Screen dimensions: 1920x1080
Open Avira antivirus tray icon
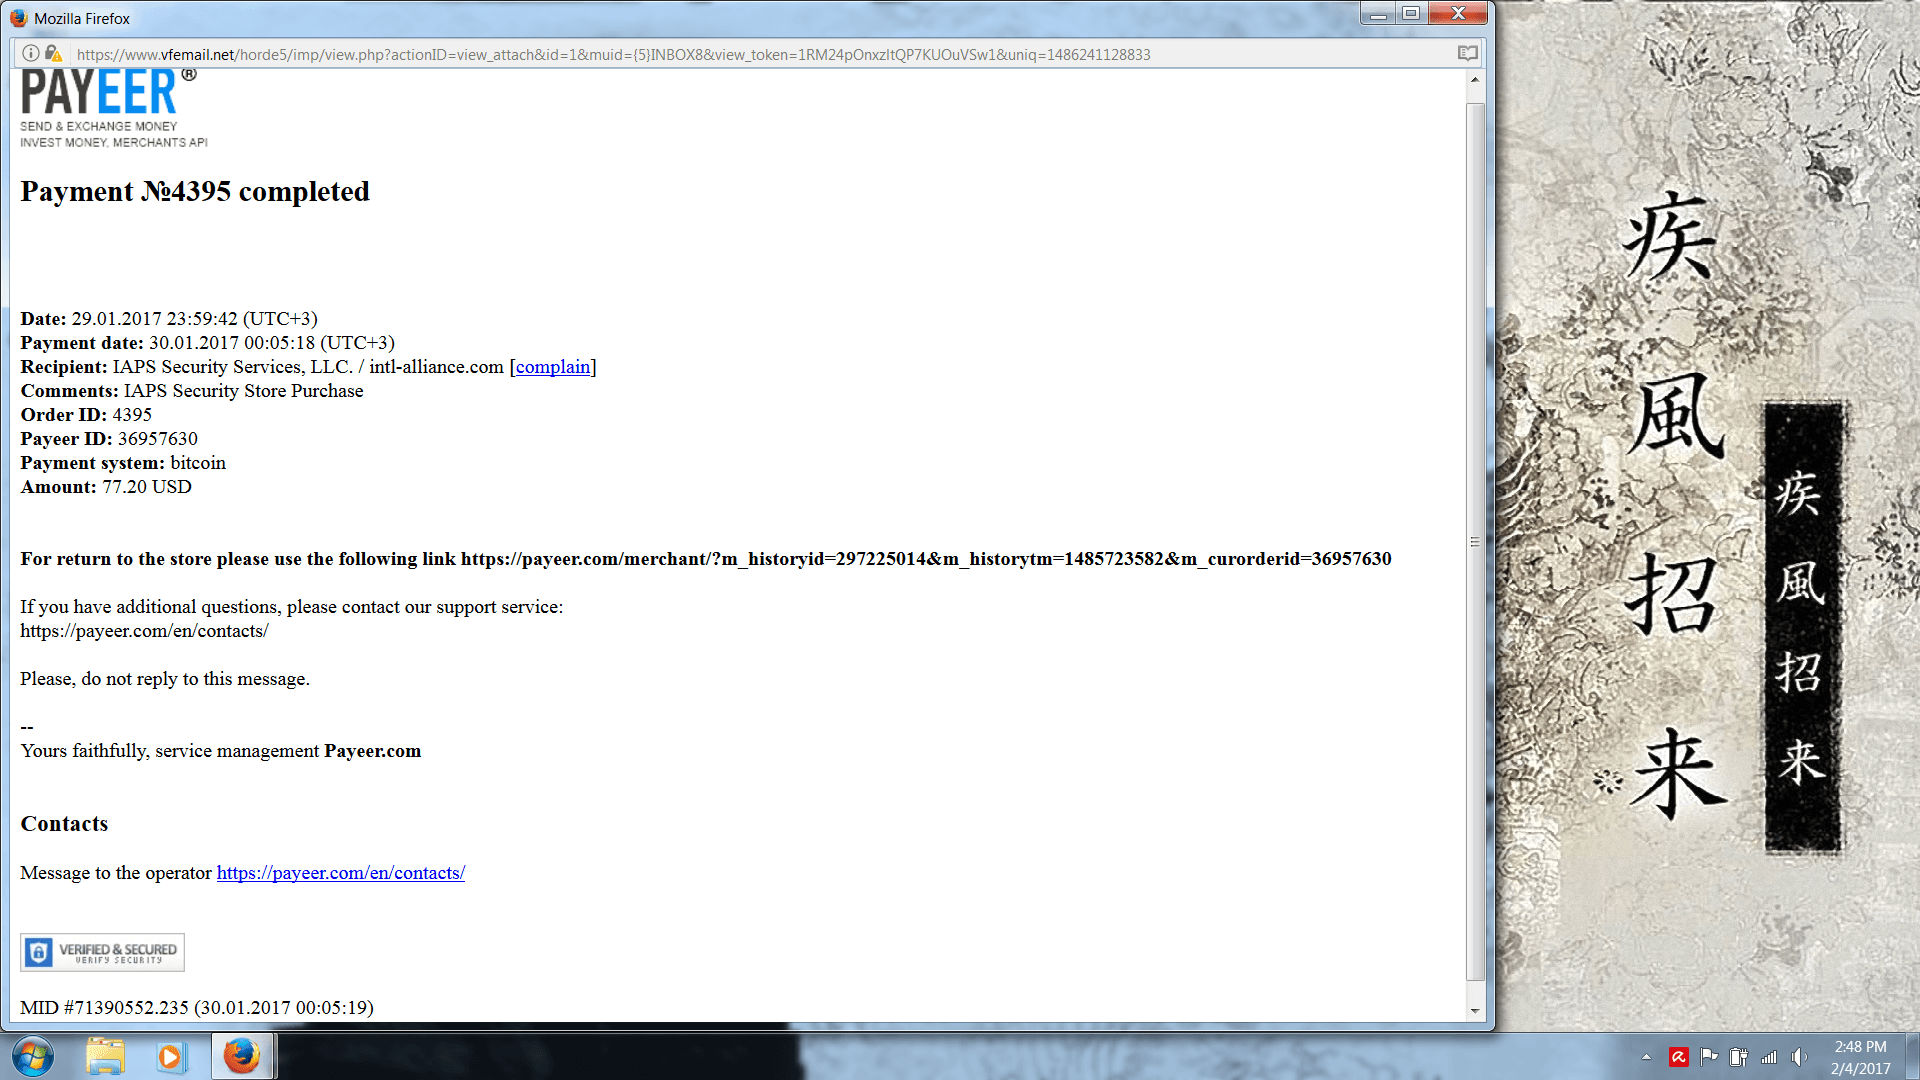[1679, 1057]
